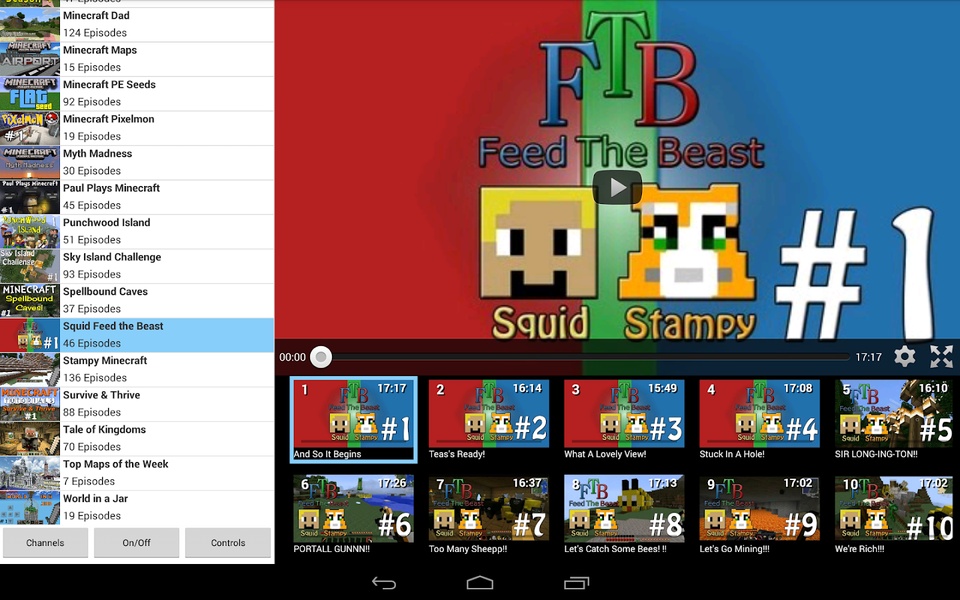Click the Sky Island Challenge thumbnail image
Screen dimensions: 960x600
[x=30, y=266]
